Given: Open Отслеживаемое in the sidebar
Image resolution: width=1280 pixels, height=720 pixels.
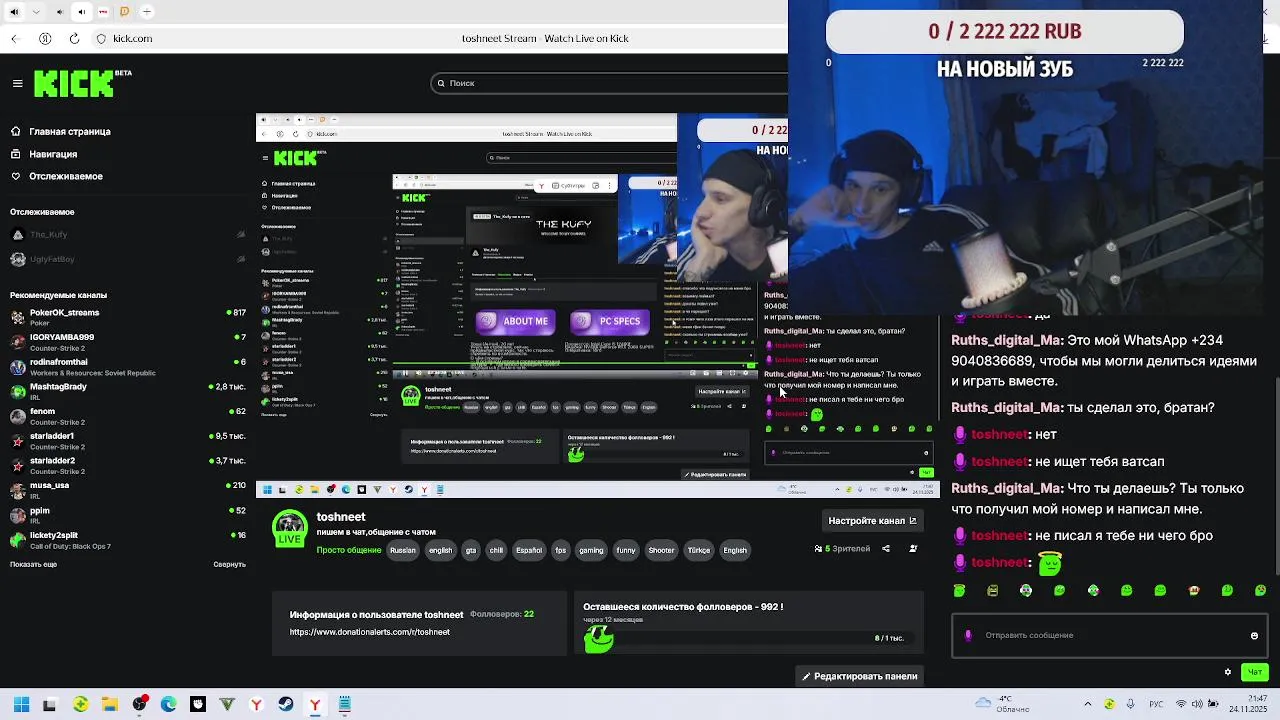Looking at the screenshot, I should click(x=66, y=176).
